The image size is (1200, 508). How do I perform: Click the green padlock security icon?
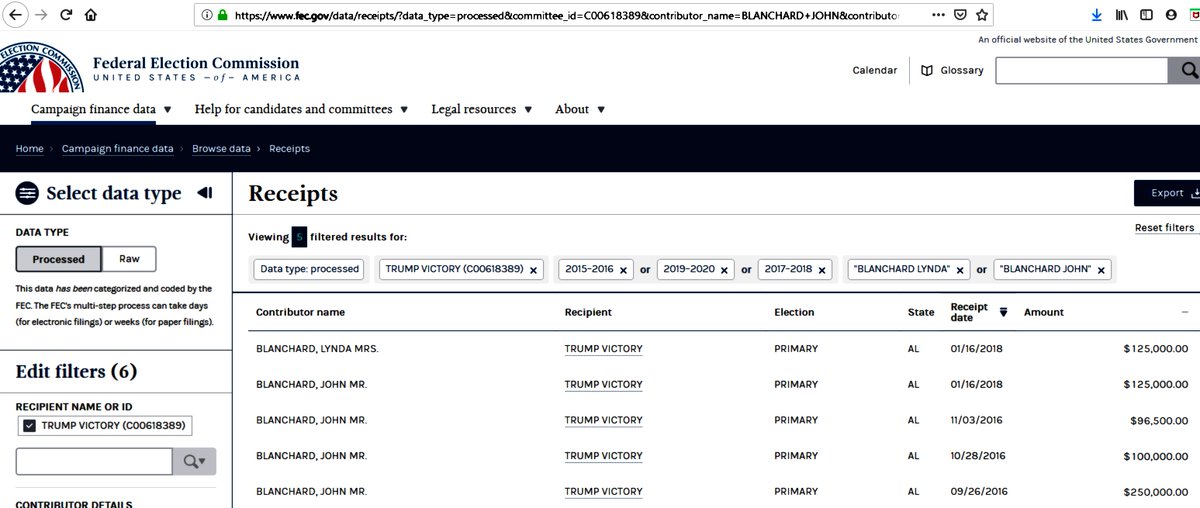[x=222, y=16]
